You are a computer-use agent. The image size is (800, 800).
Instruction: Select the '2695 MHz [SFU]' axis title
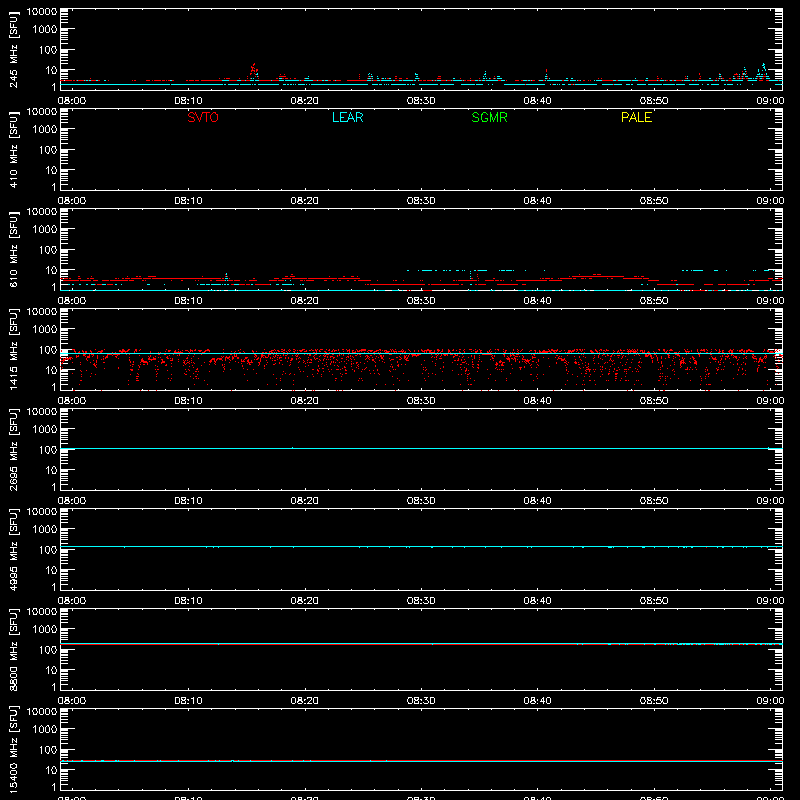pos(14,449)
